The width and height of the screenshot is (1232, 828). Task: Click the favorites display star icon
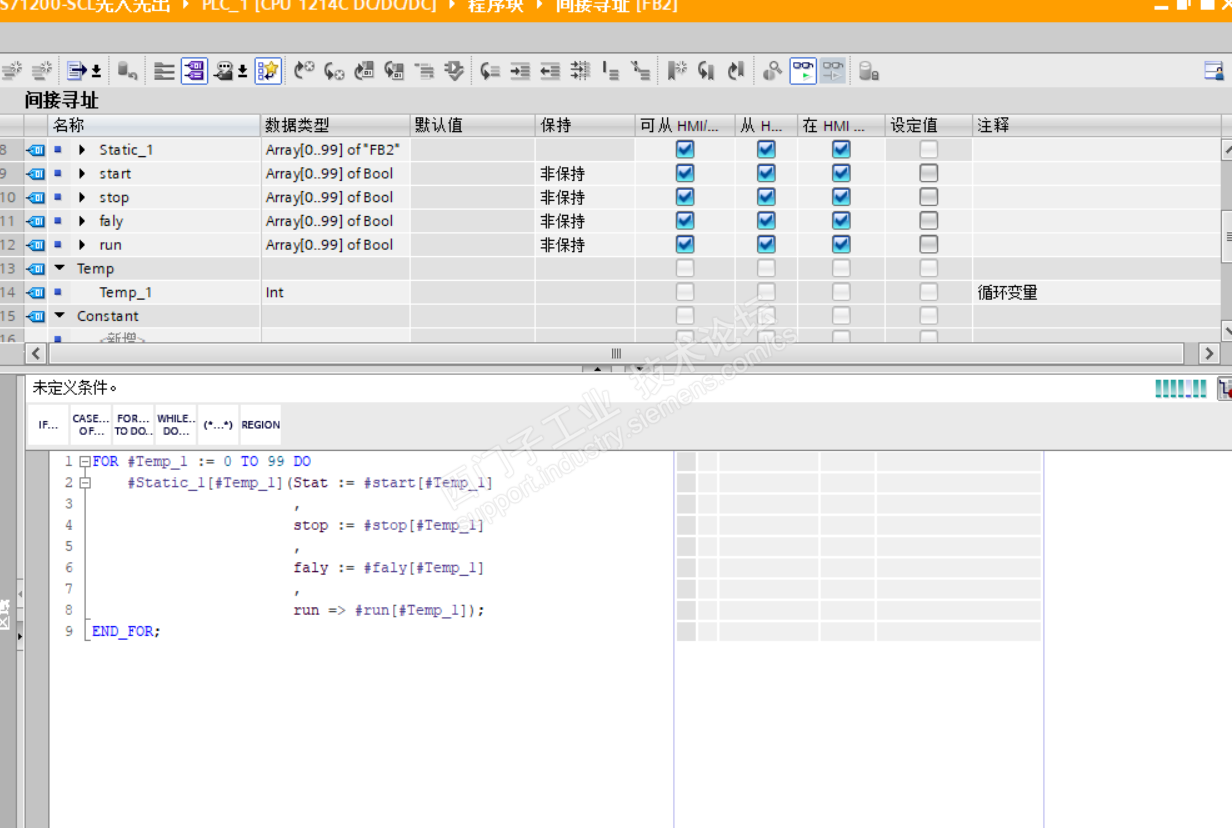(267, 71)
